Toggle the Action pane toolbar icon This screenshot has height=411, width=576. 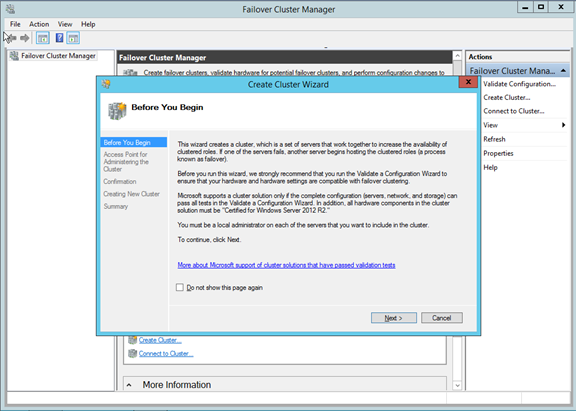73,38
